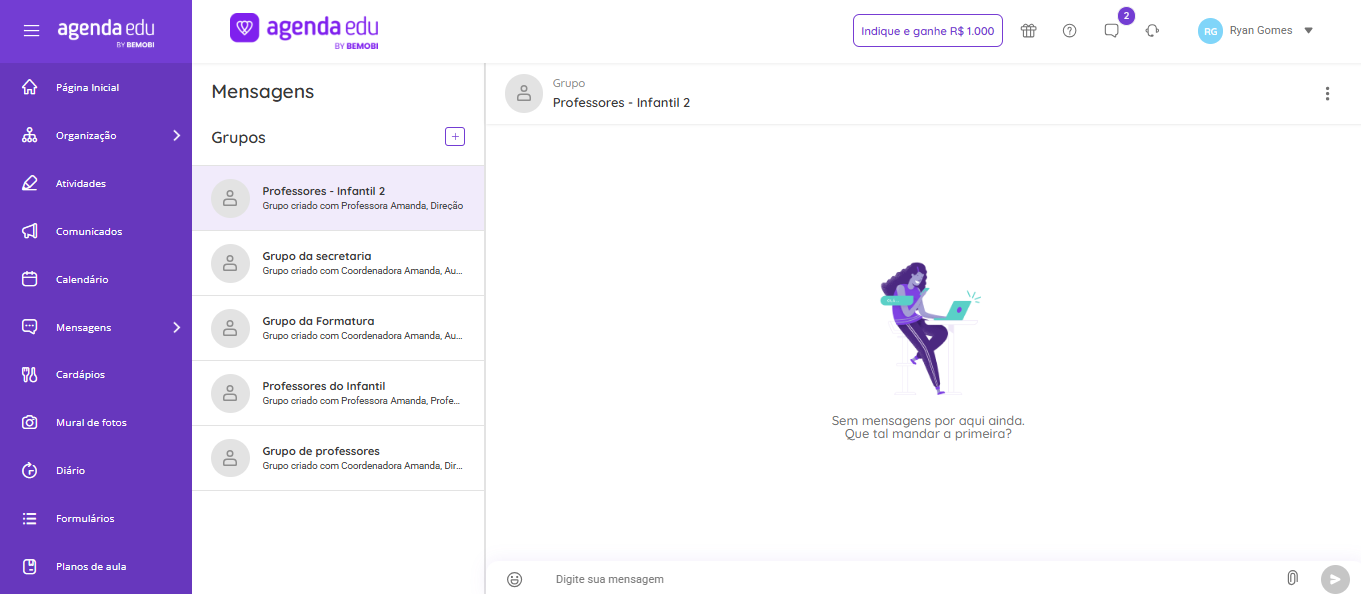
Task: Click the send message arrow button
Action: pyautogui.click(x=1335, y=579)
